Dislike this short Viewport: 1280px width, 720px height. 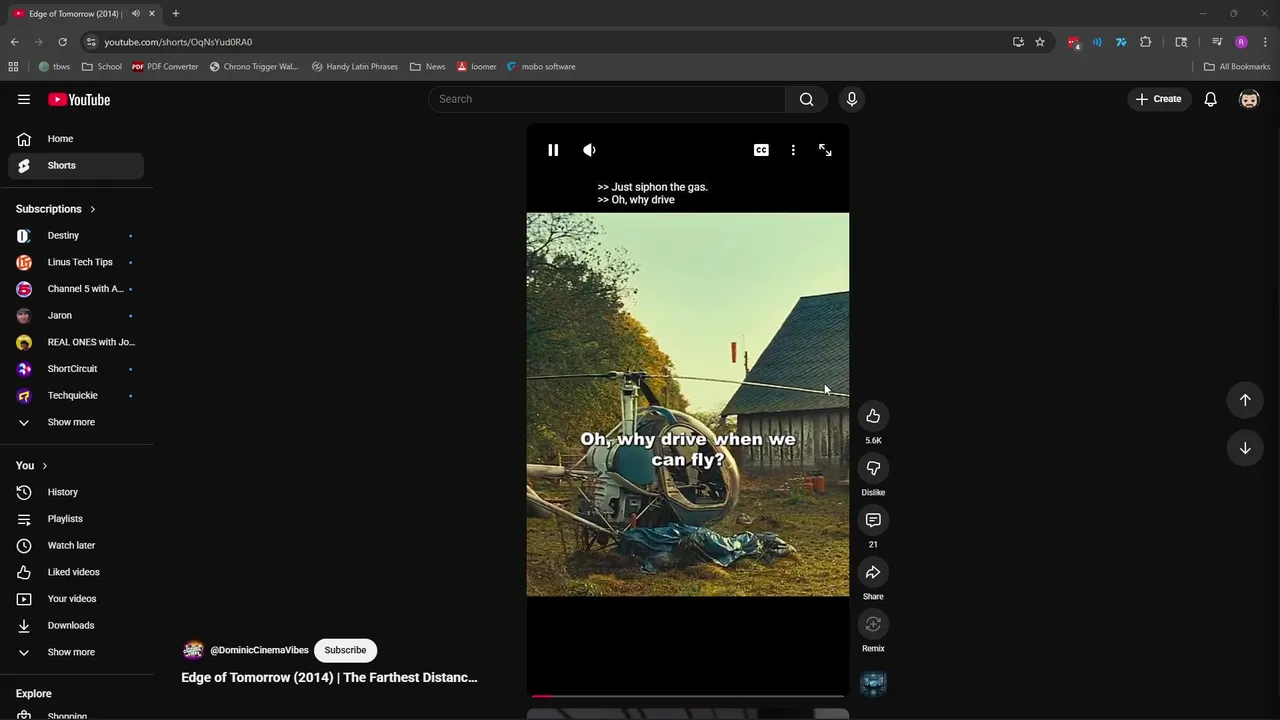tap(873, 468)
